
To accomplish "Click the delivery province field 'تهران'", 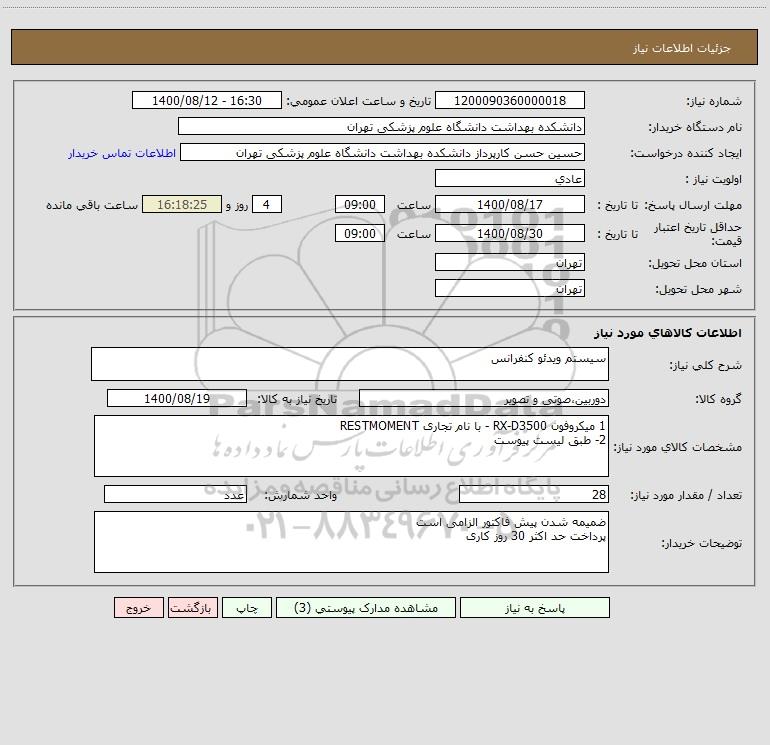I will 510,262.
